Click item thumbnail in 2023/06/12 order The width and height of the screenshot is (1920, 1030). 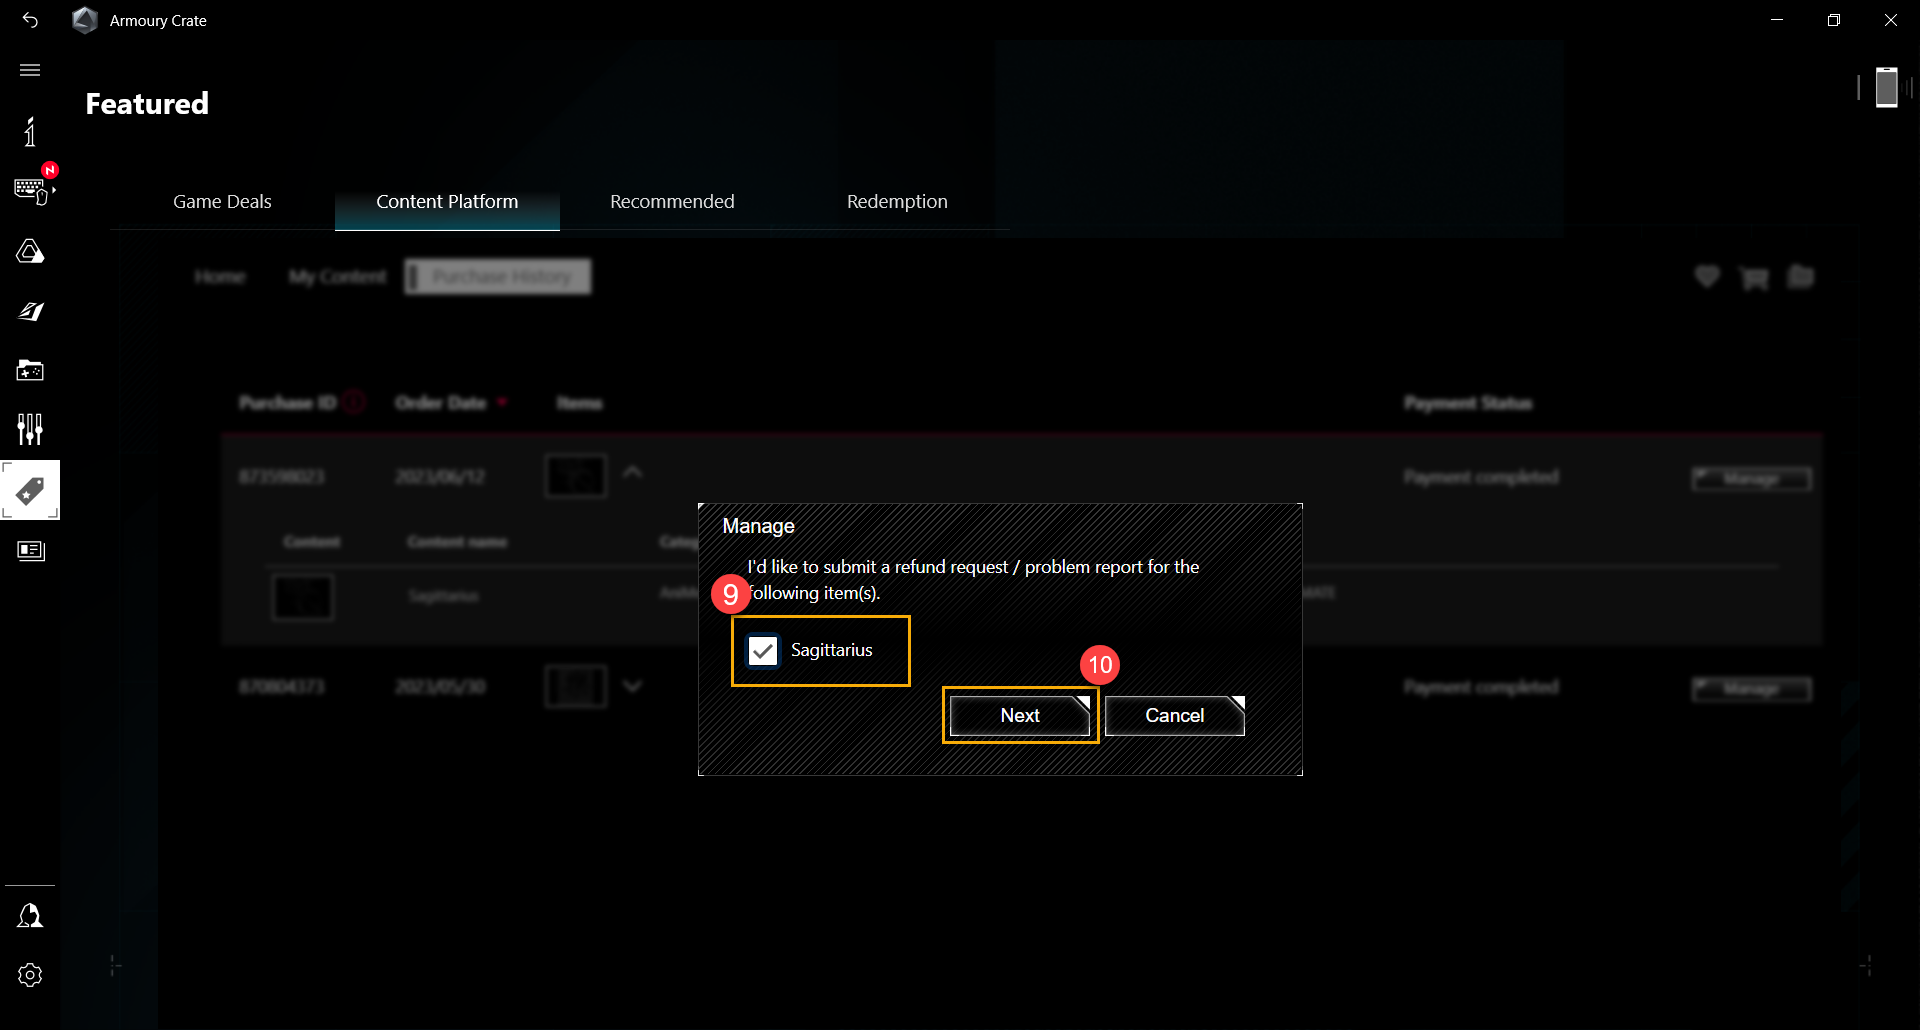point(576,476)
